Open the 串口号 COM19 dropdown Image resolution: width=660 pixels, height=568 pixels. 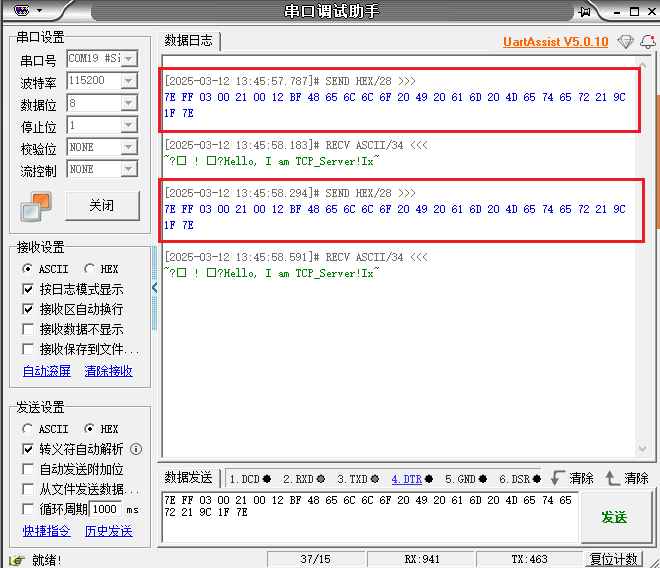129,59
